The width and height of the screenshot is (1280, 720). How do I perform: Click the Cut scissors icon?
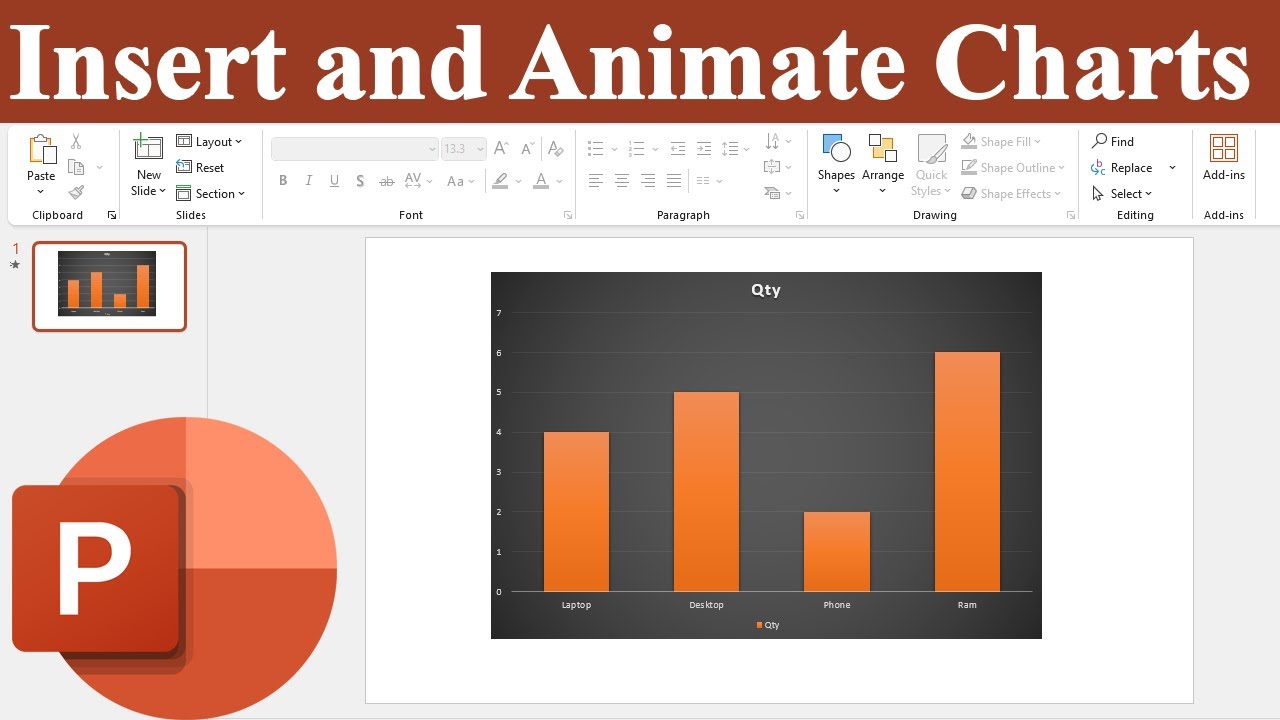(76, 142)
